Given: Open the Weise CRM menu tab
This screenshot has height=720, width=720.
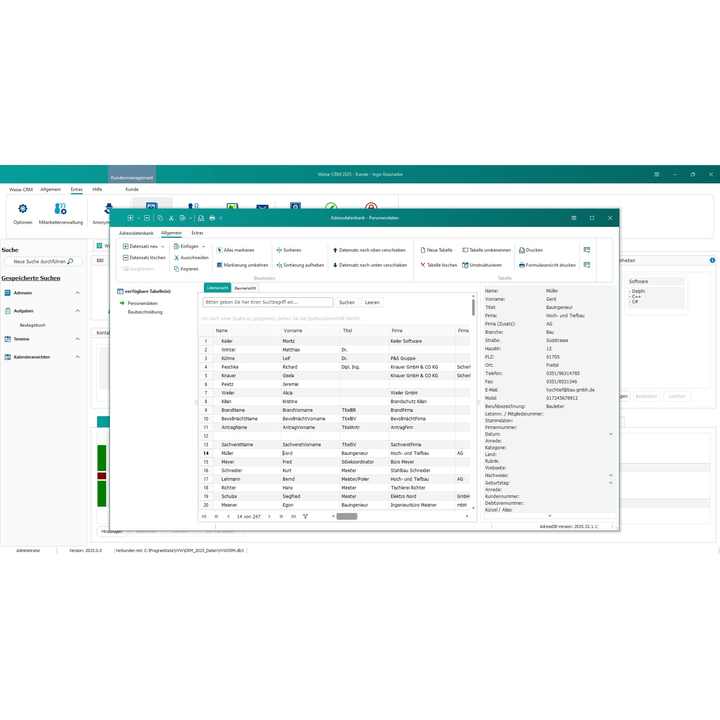Looking at the screenshot, I should [x=21, y=189].
